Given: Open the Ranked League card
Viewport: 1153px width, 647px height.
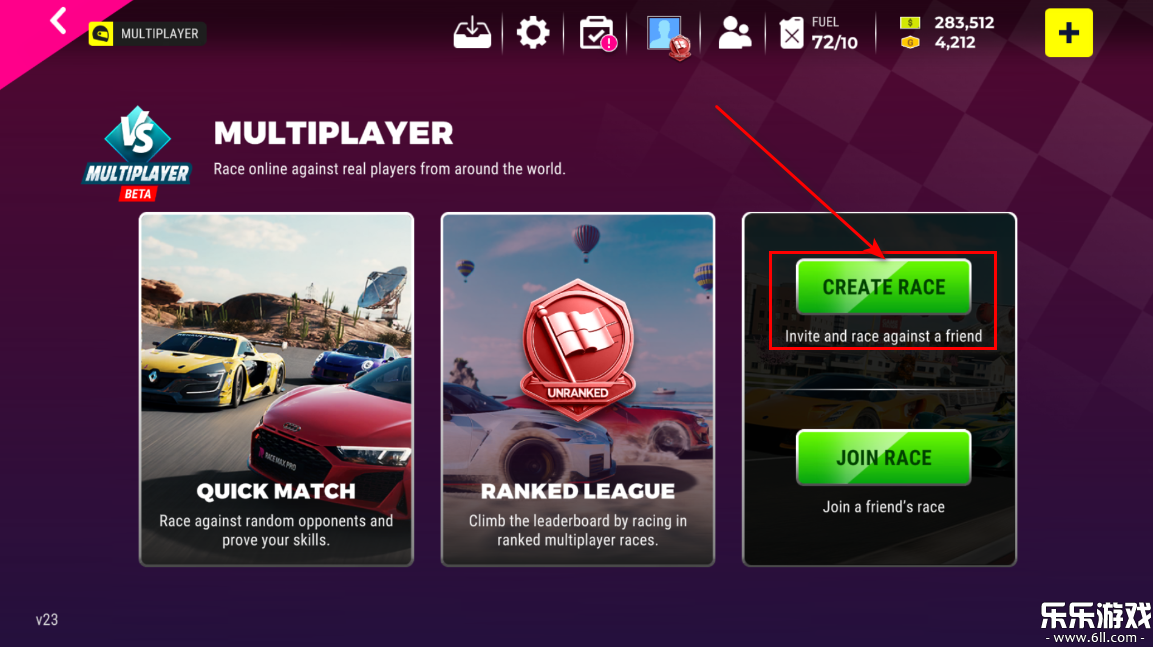Looking at the screenshot, I should (x=578, y=389).
